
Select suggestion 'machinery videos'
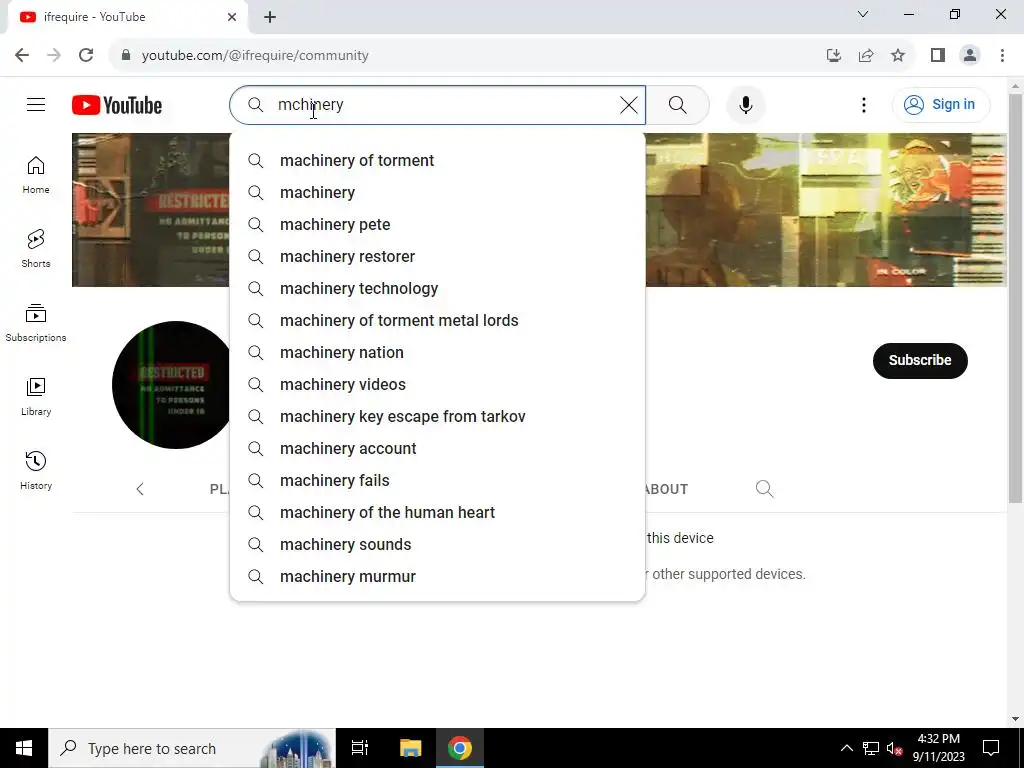point(438,385)
